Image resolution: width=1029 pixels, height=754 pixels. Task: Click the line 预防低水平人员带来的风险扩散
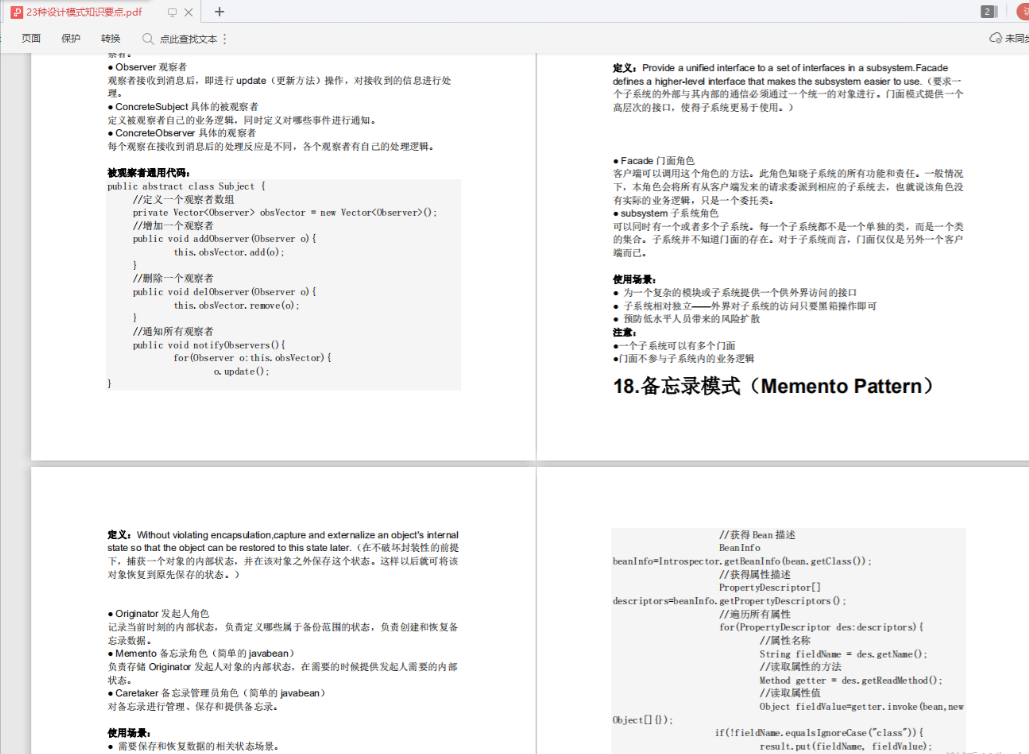[686, 319]
